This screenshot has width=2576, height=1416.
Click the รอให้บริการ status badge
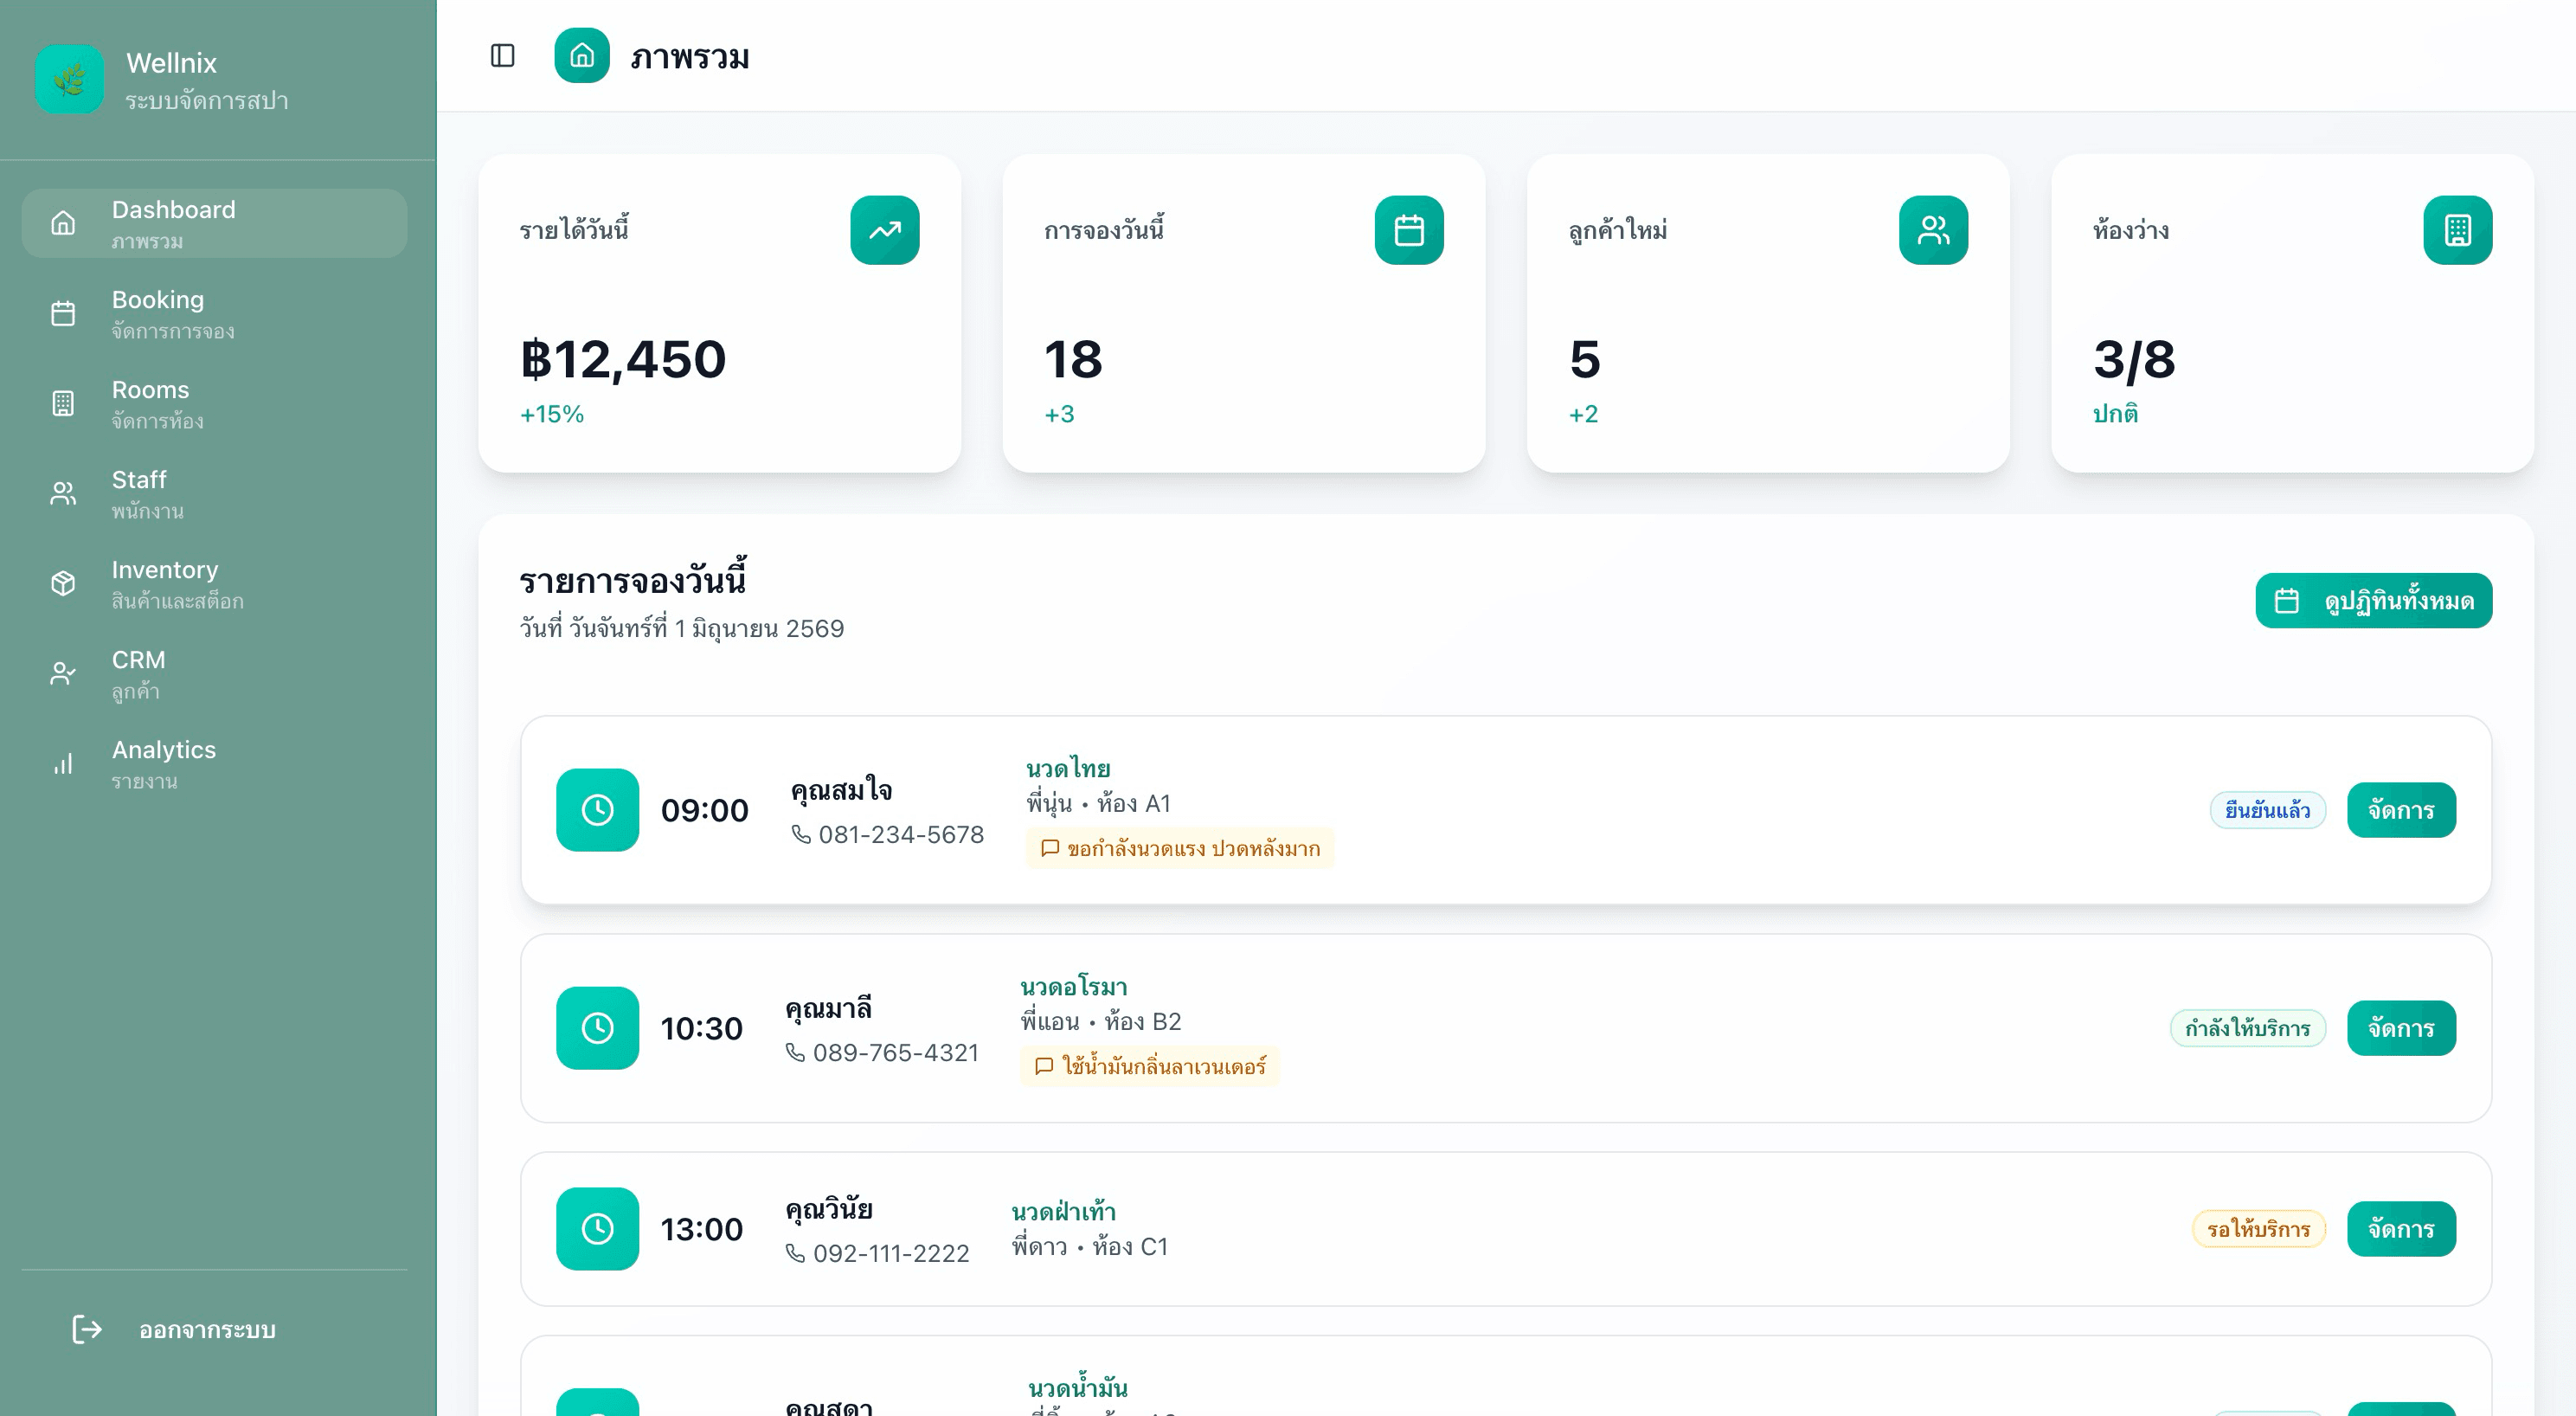[x=2258, y=1230]
